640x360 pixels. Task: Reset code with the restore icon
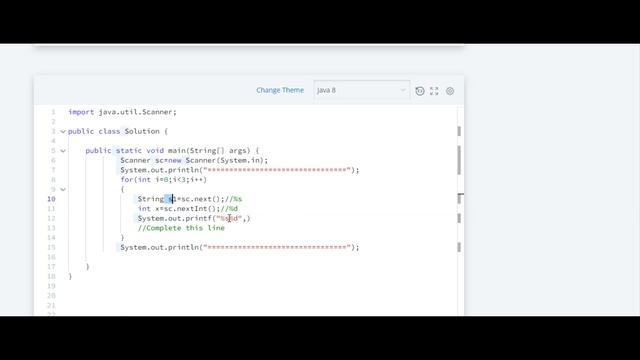(420, 91)
